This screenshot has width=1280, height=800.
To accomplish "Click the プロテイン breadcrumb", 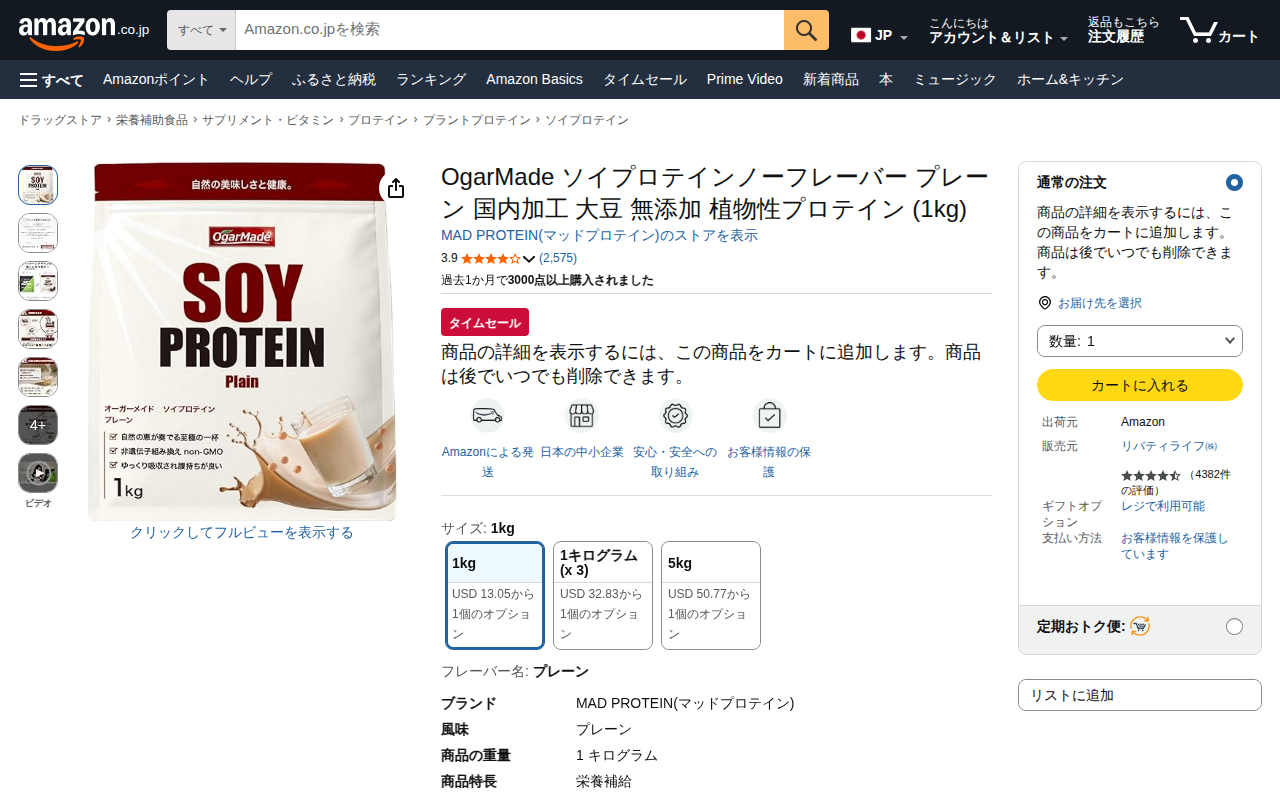I will (378, 120).
